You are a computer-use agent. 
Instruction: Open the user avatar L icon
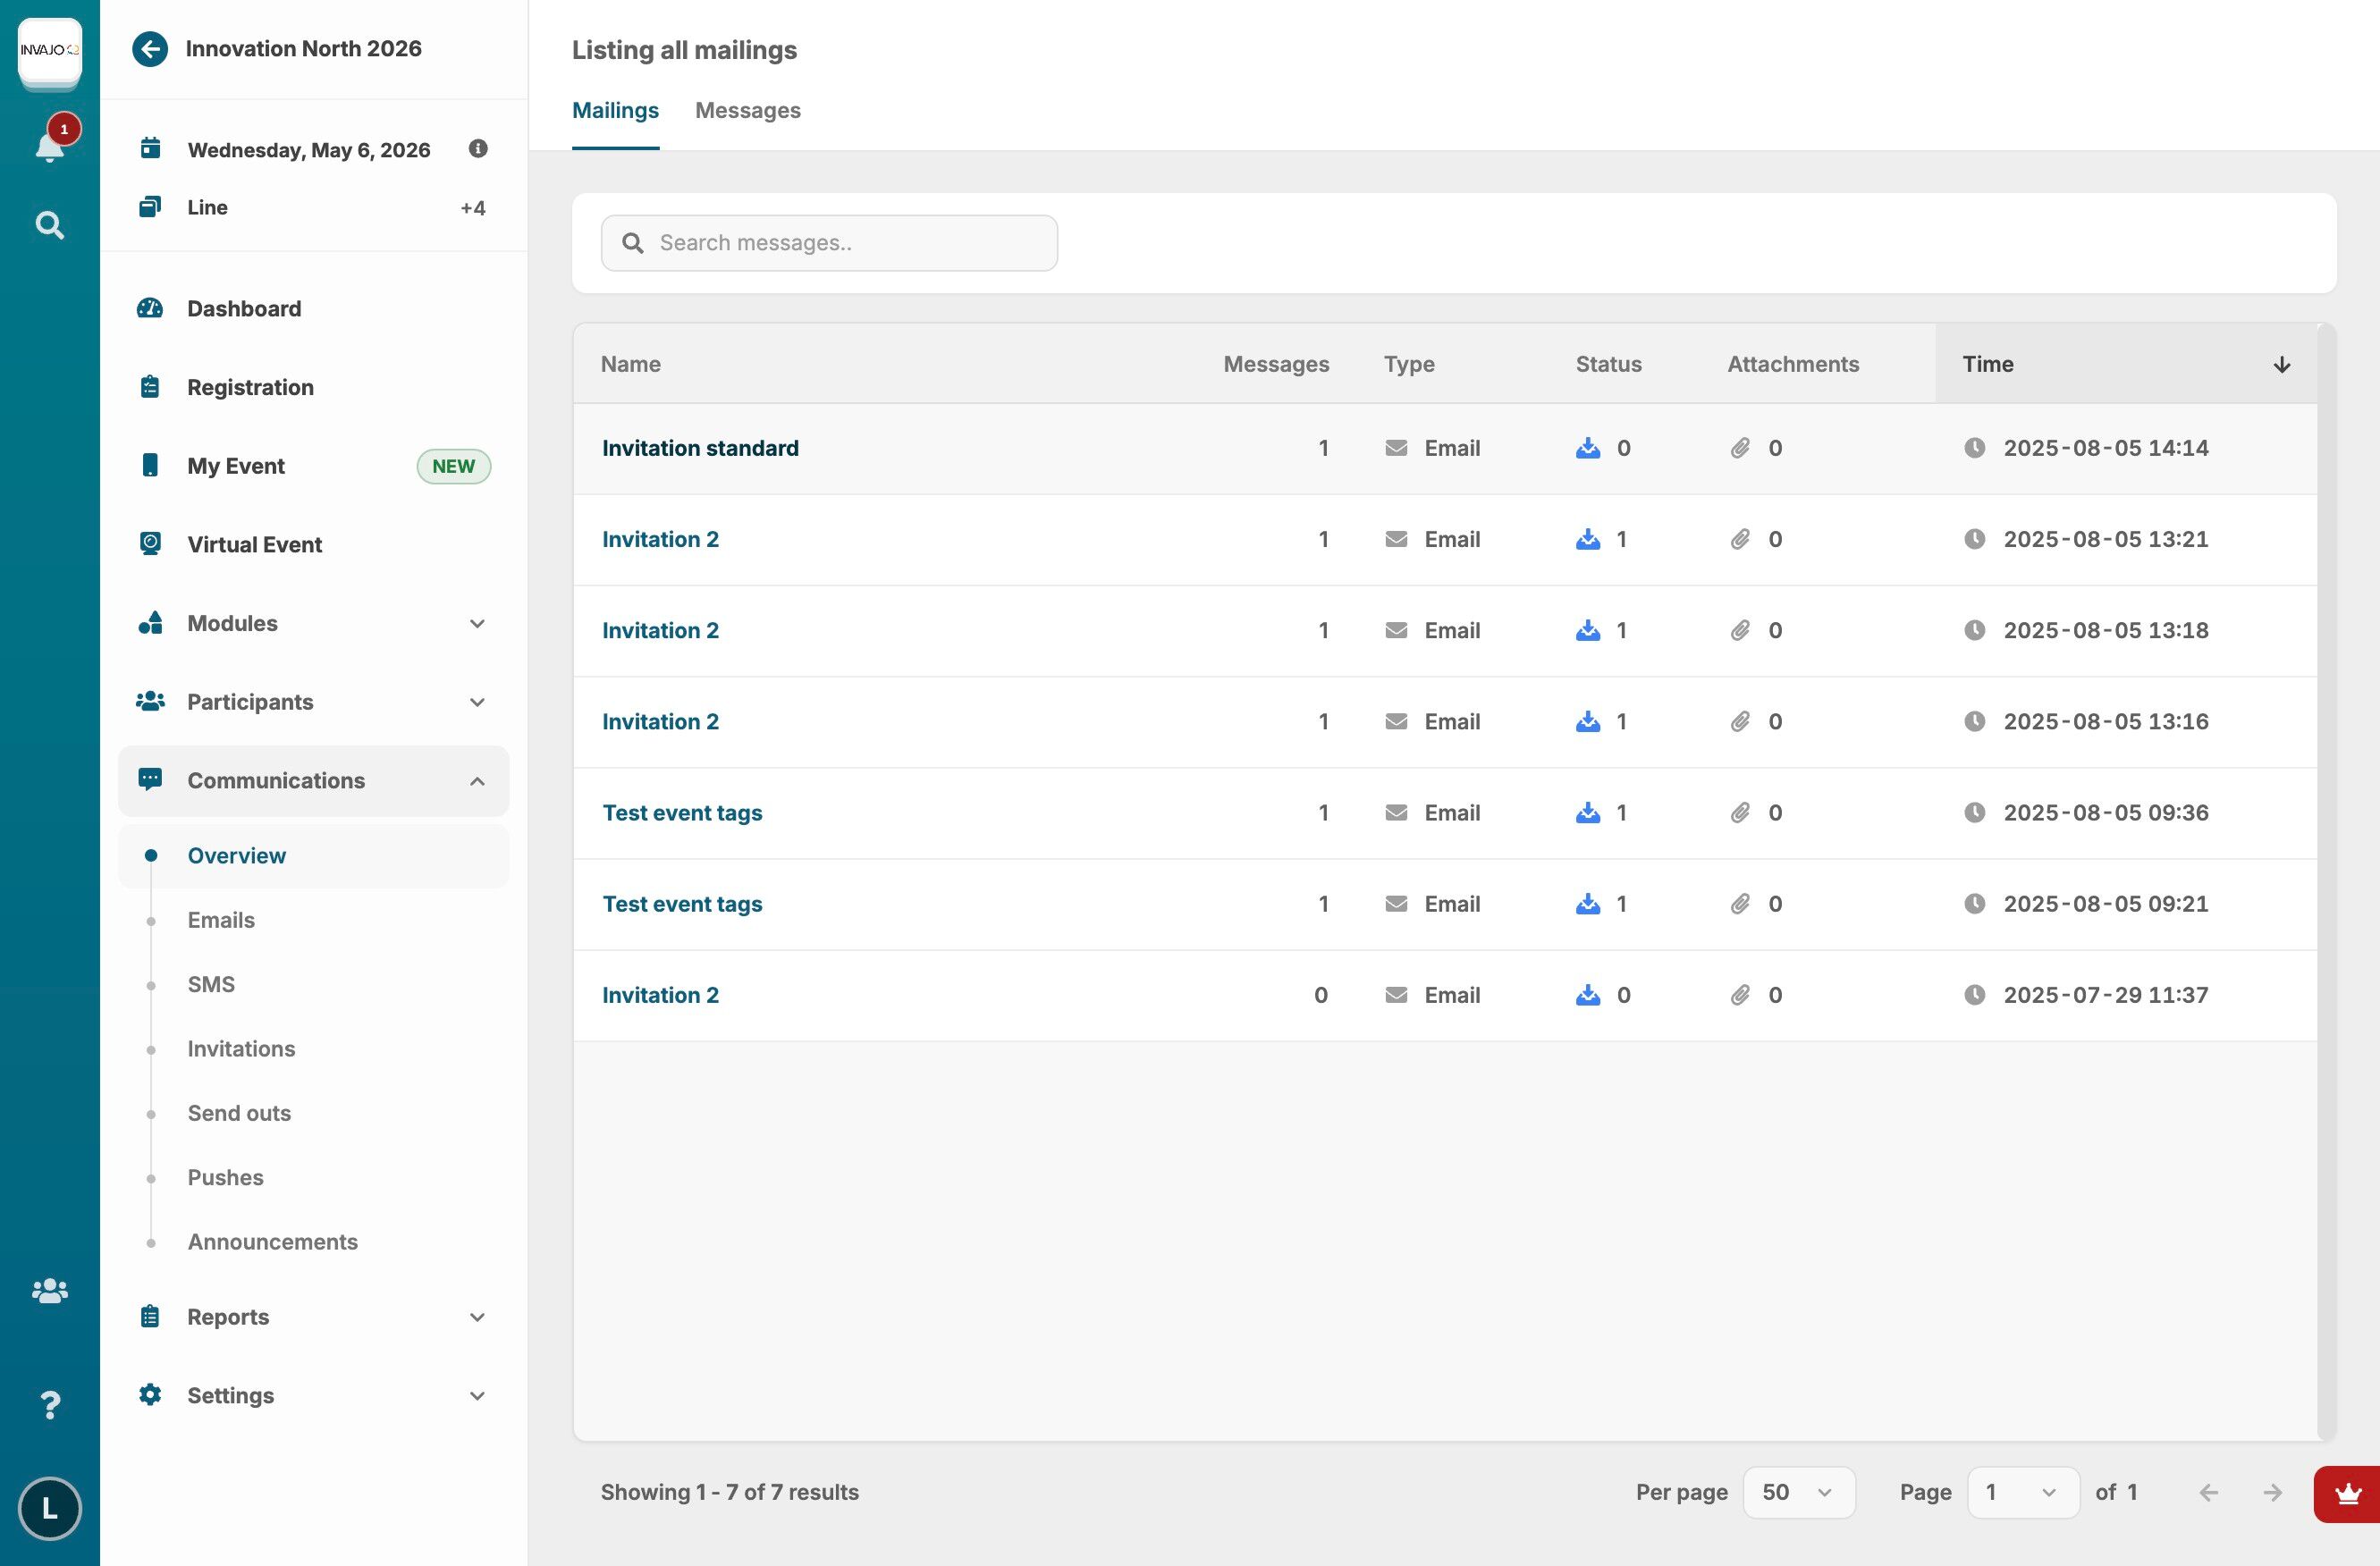49,1508
